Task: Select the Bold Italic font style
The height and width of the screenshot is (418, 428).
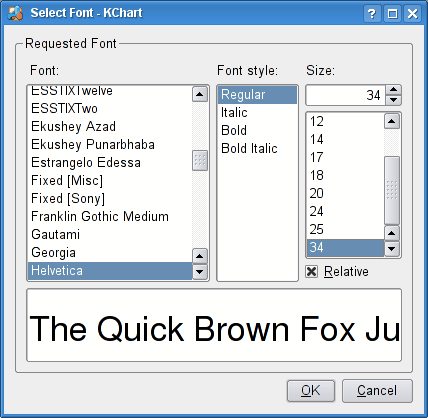Action: 249,148
